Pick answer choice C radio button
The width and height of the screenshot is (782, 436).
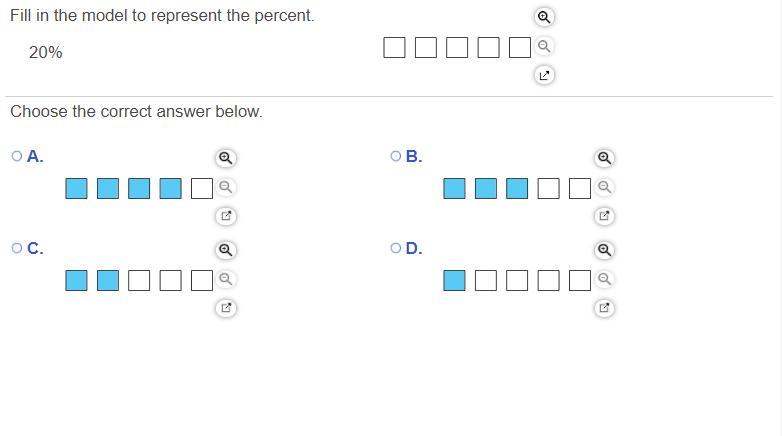click(17, 248)
